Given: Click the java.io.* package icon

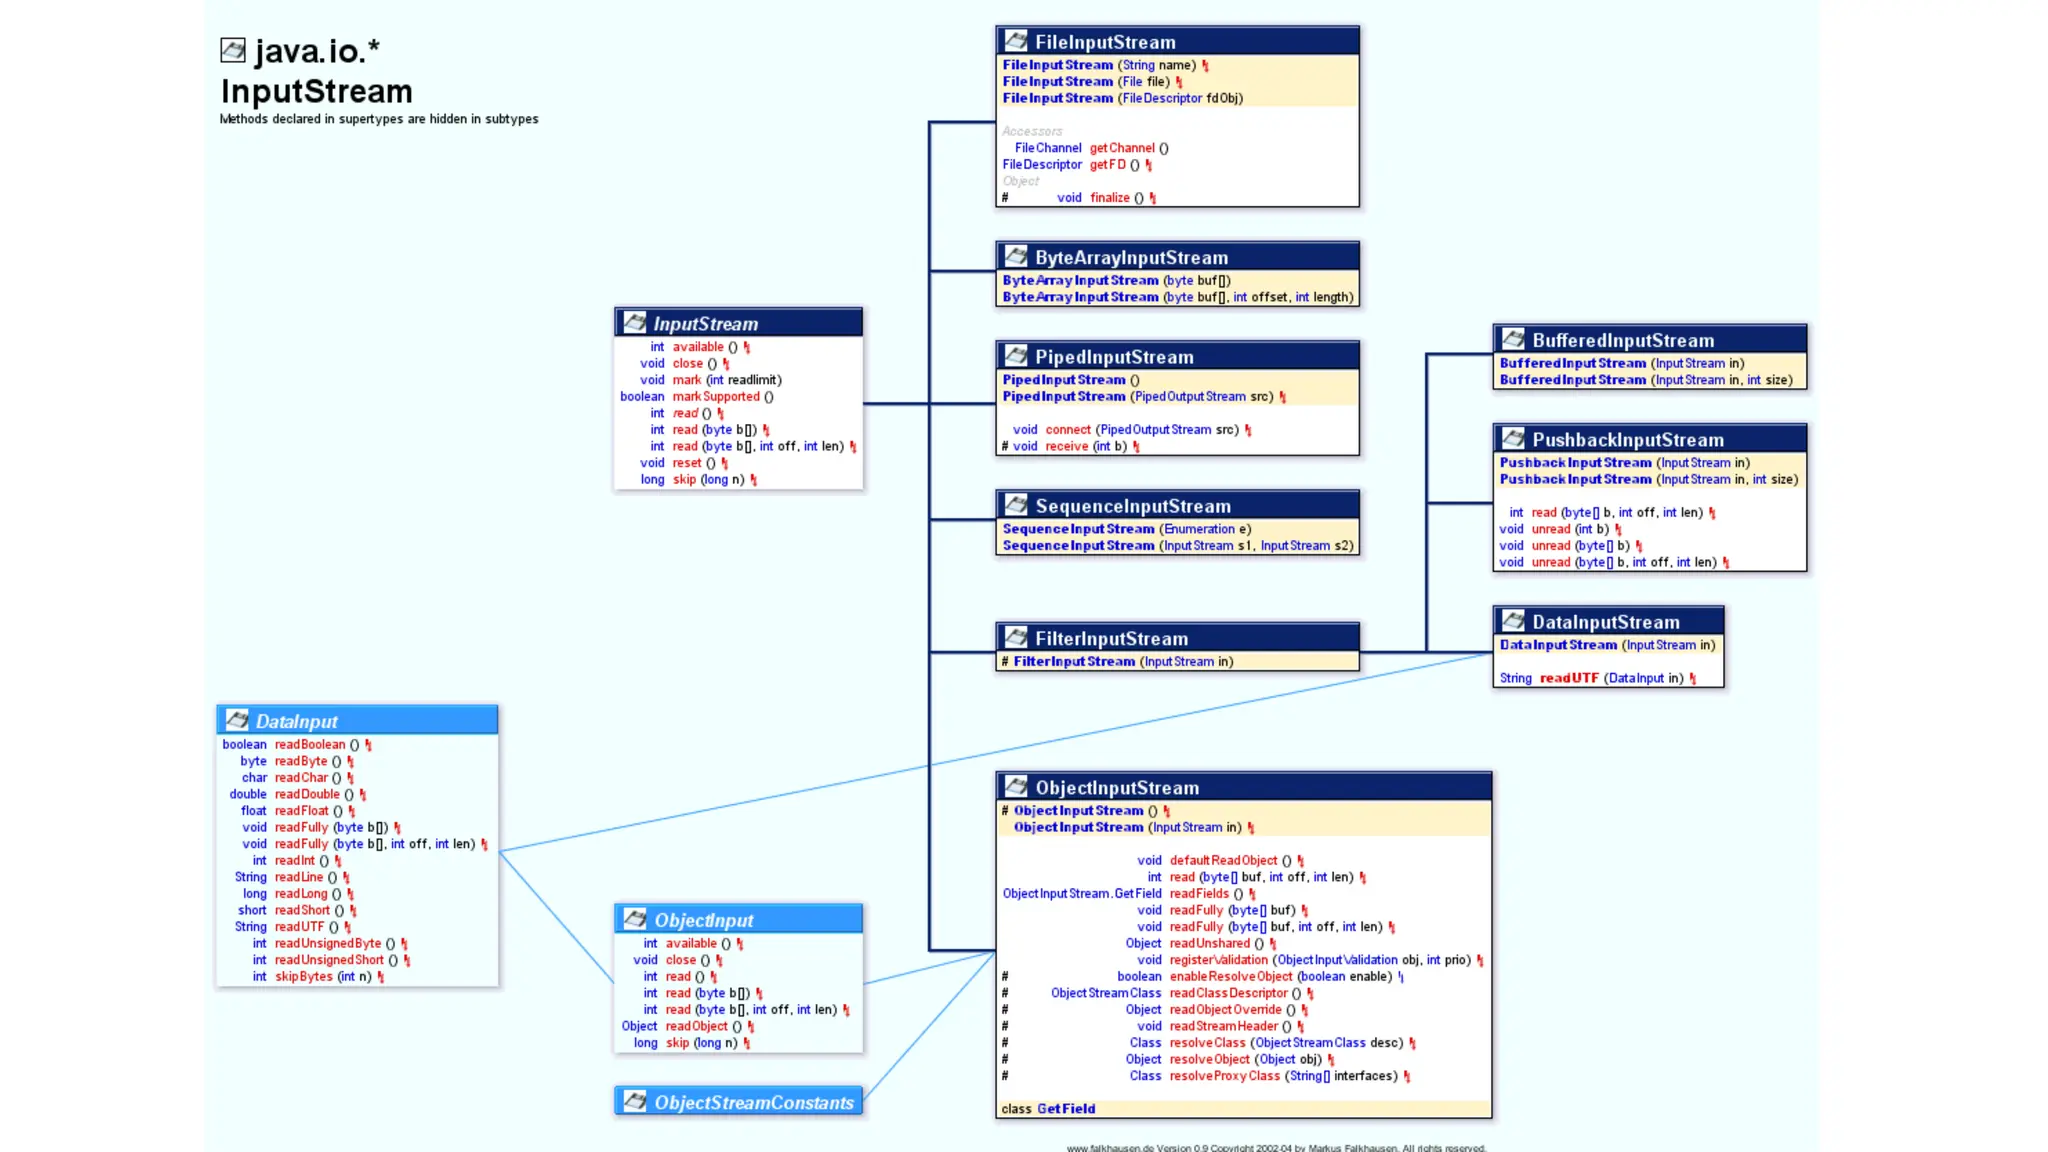Looking at the screenshot, I should (x=233, y=50).
